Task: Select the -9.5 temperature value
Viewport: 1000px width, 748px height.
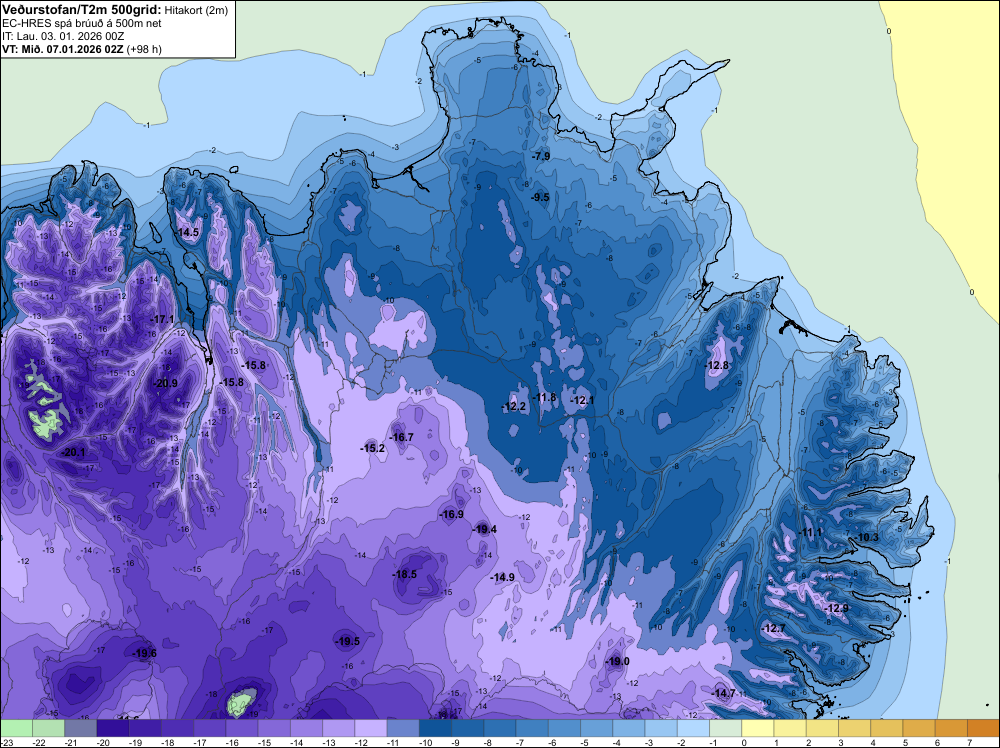Action: pos(540,197)
